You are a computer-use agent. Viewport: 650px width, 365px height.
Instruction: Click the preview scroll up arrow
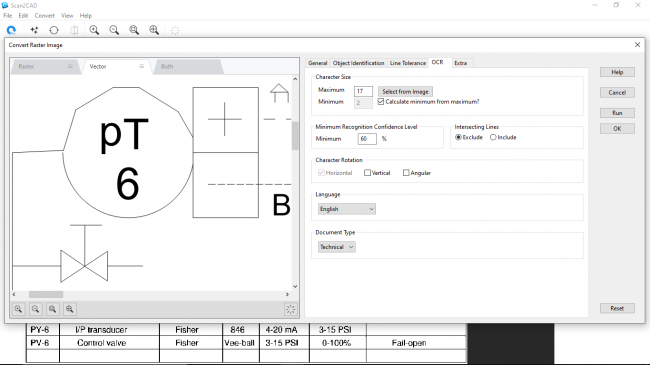(x=295, y=79)
